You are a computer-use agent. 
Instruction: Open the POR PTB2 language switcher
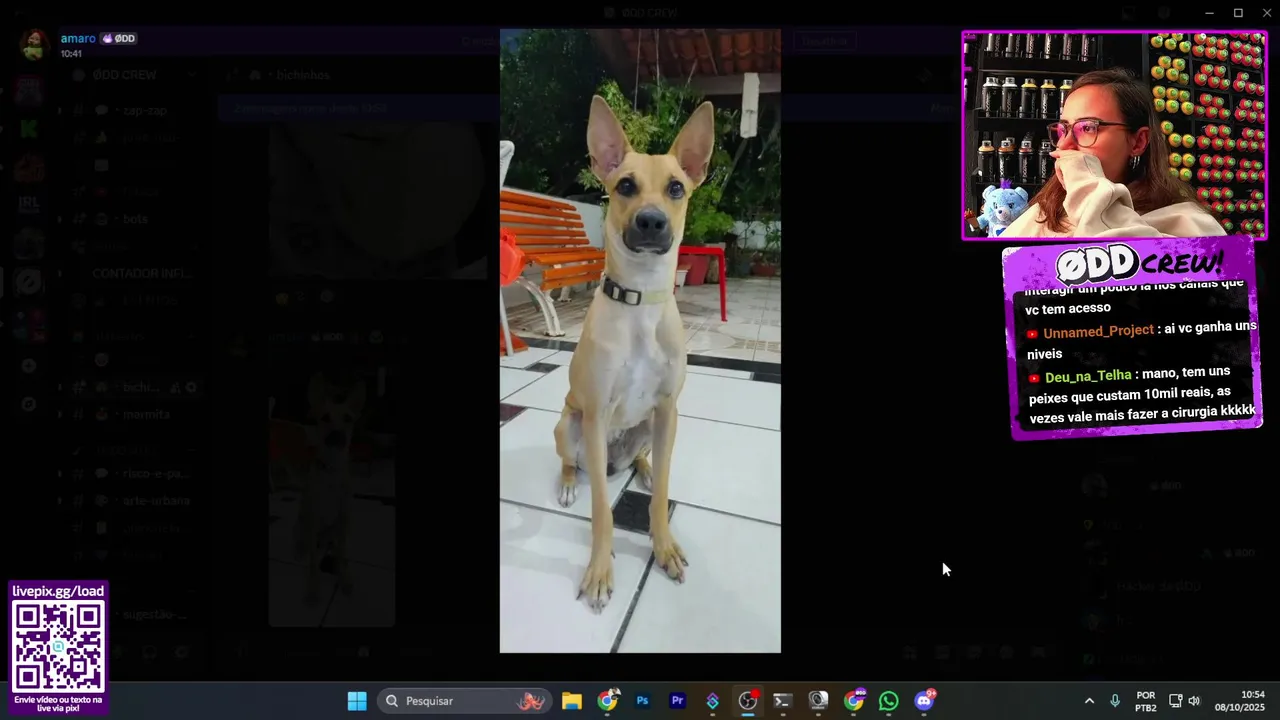coord(1146,701)
